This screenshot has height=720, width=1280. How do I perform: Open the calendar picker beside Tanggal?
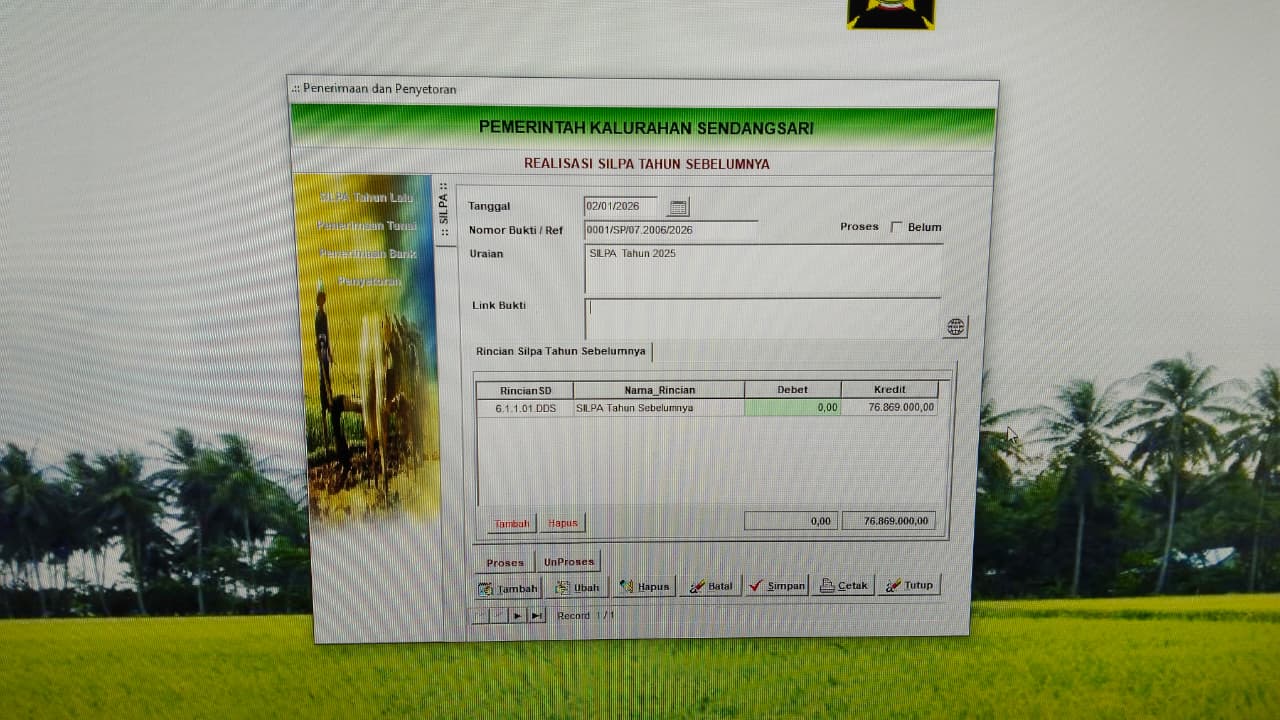tap(678, 208)
